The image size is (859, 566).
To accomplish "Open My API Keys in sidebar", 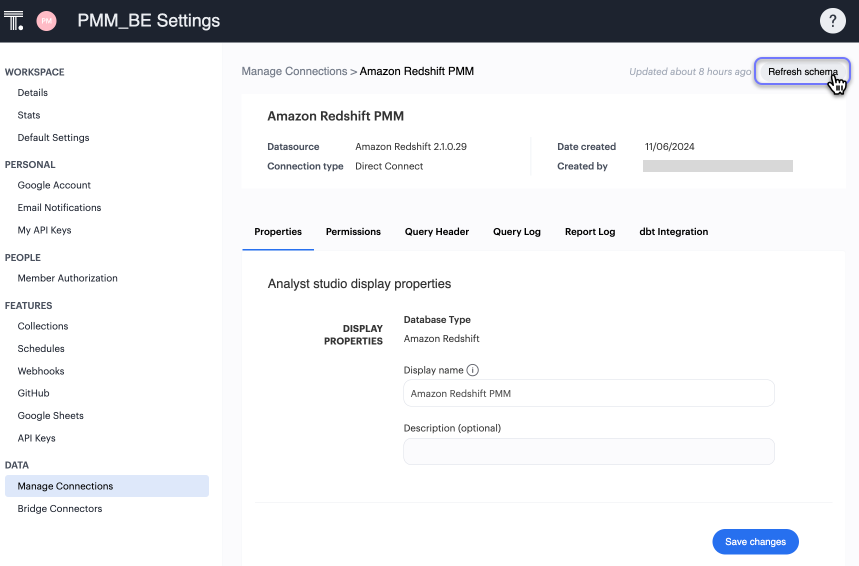I will point(44,230).
